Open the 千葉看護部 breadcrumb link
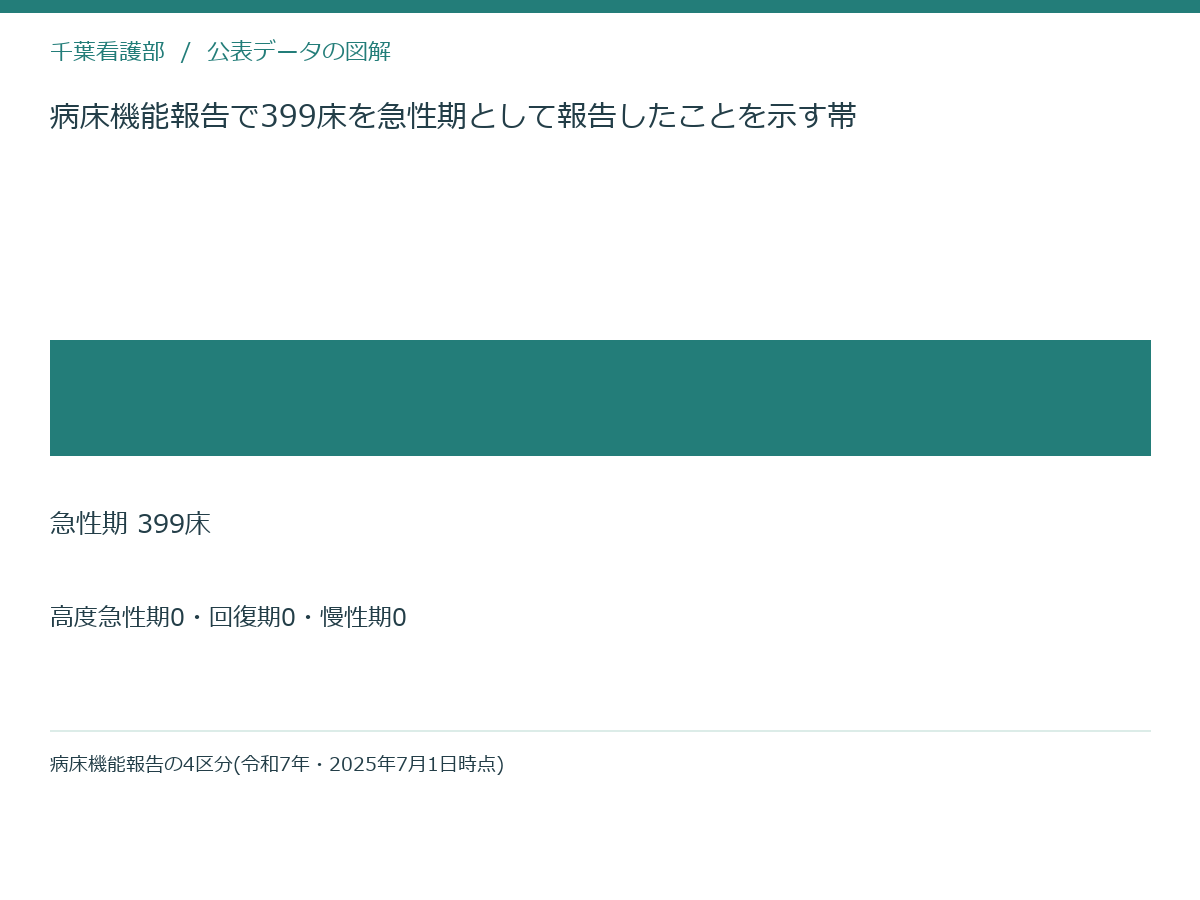The image size is (1200, 900). click(107, 52)
